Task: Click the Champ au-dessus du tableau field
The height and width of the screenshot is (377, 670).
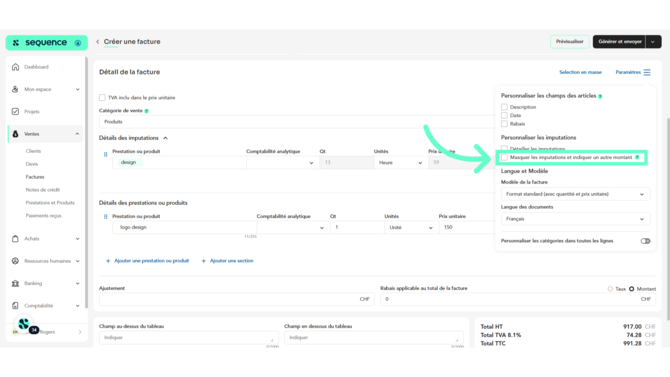Action: click(x=188, y=338)
